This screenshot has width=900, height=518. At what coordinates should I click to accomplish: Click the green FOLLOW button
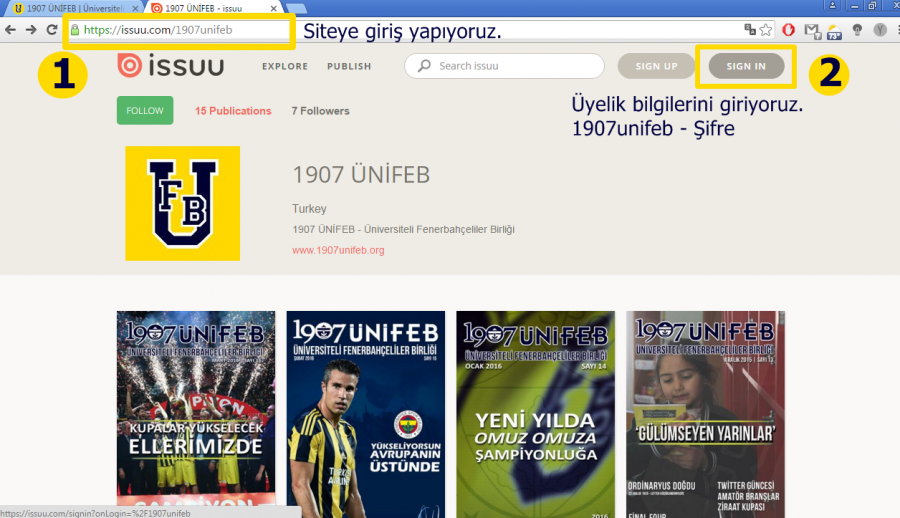tap(145, 111)
